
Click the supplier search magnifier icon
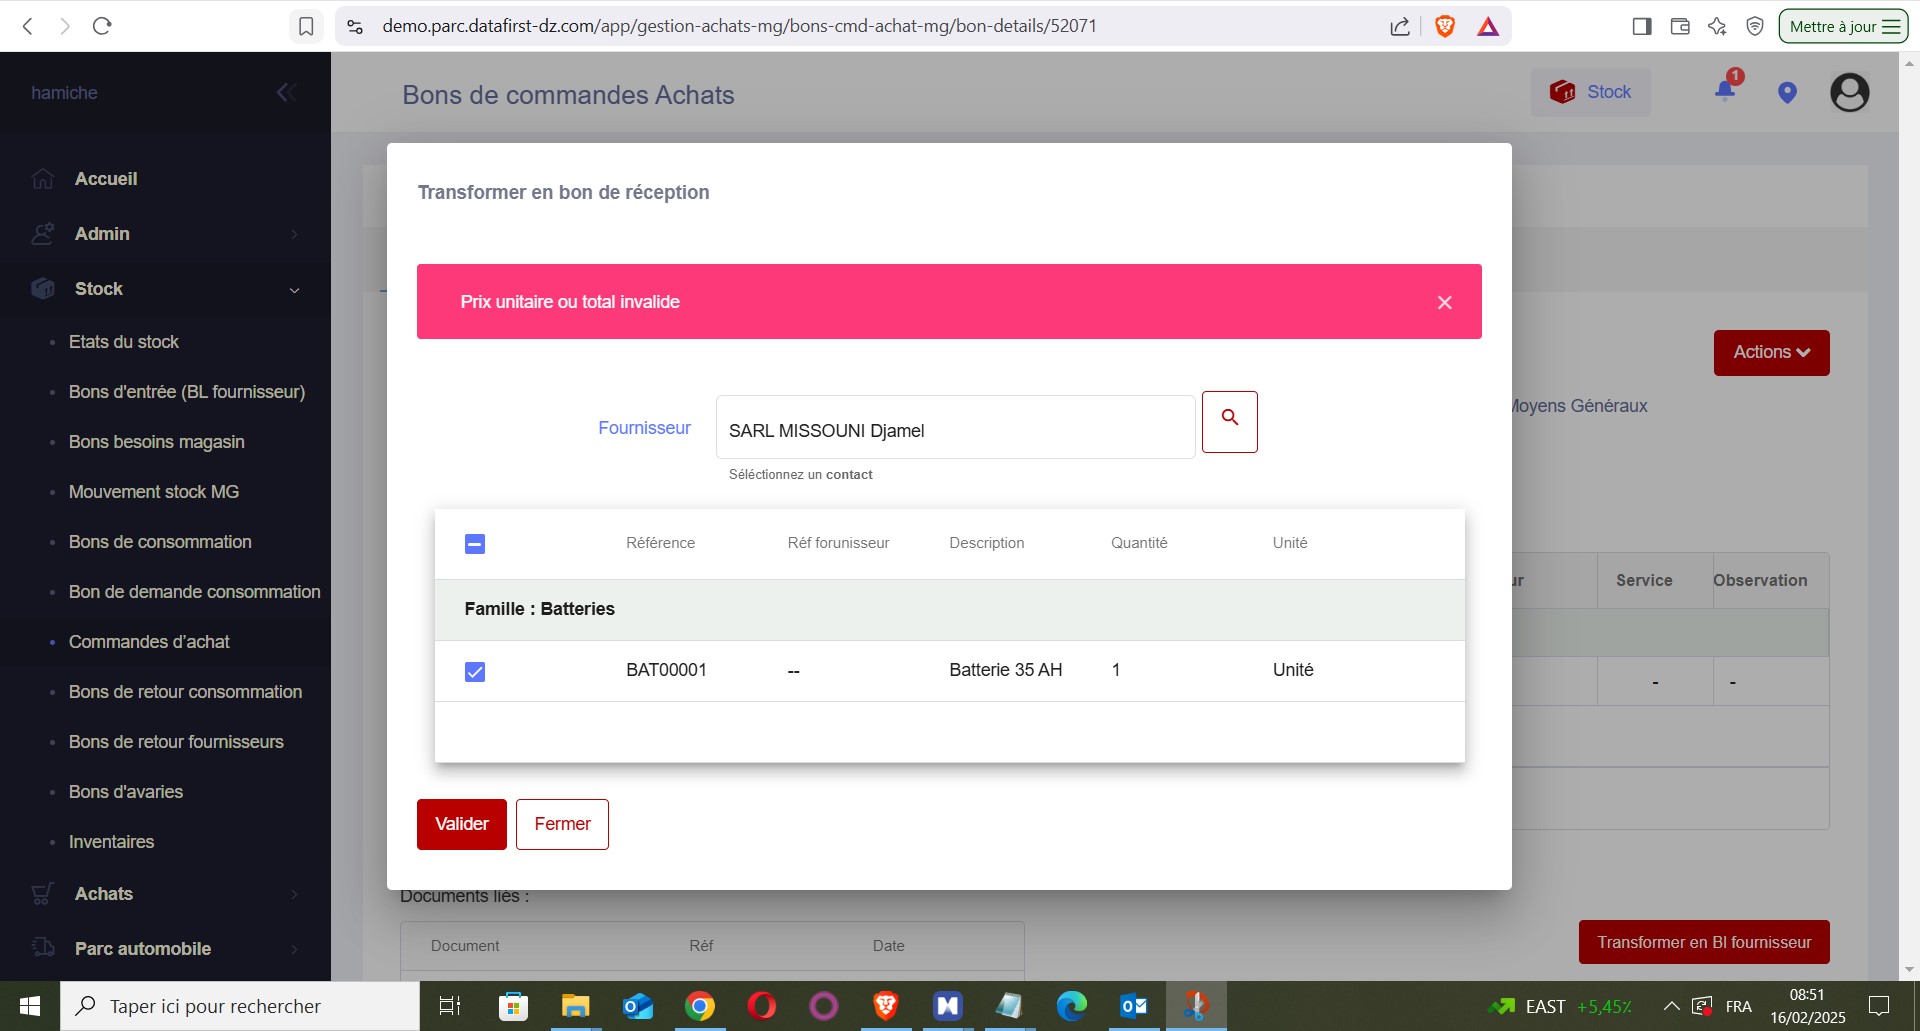1229,421
